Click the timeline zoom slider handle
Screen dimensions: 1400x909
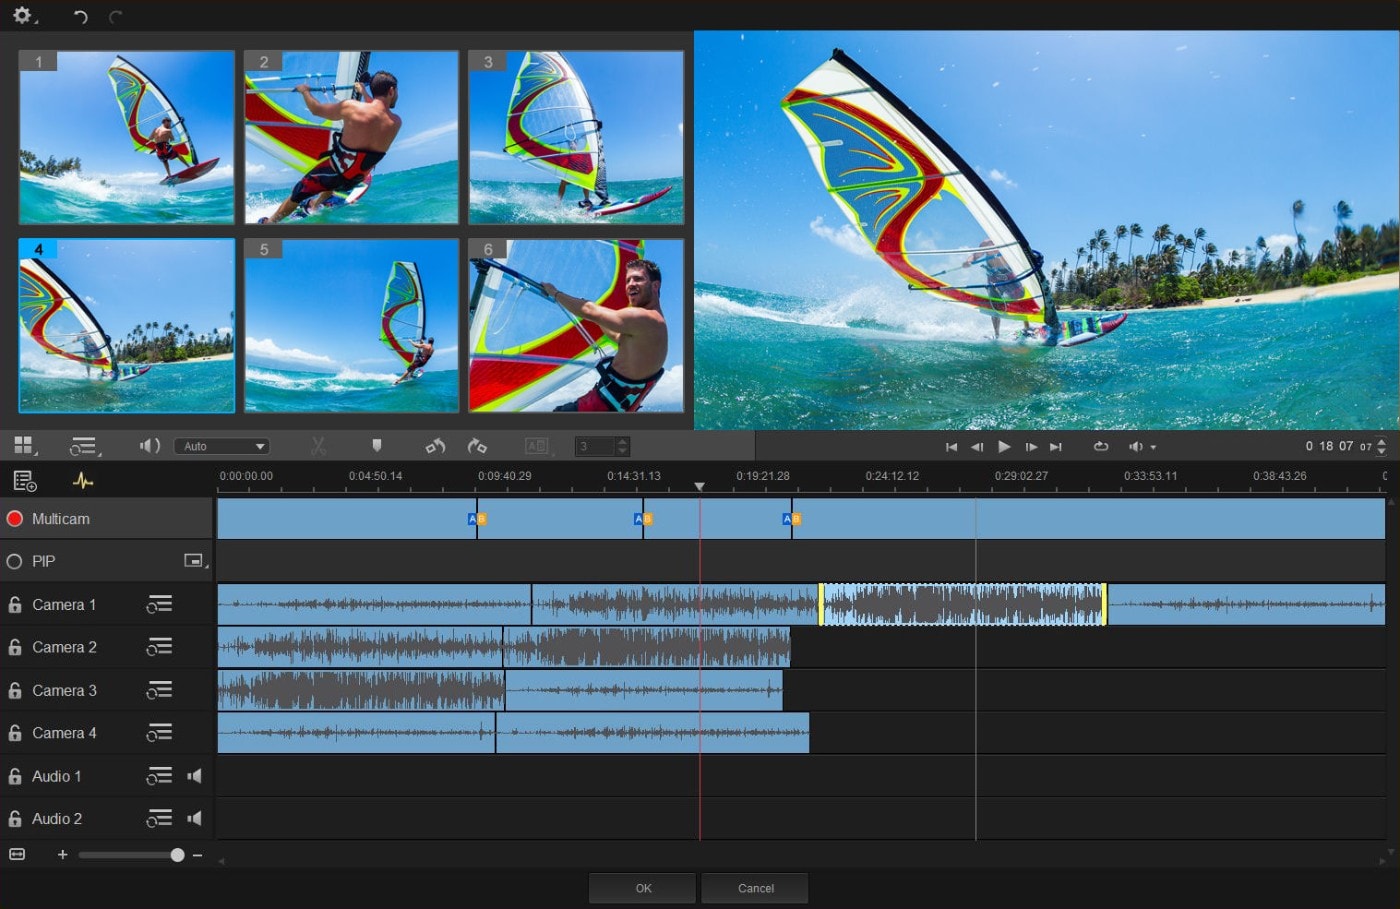177,855
